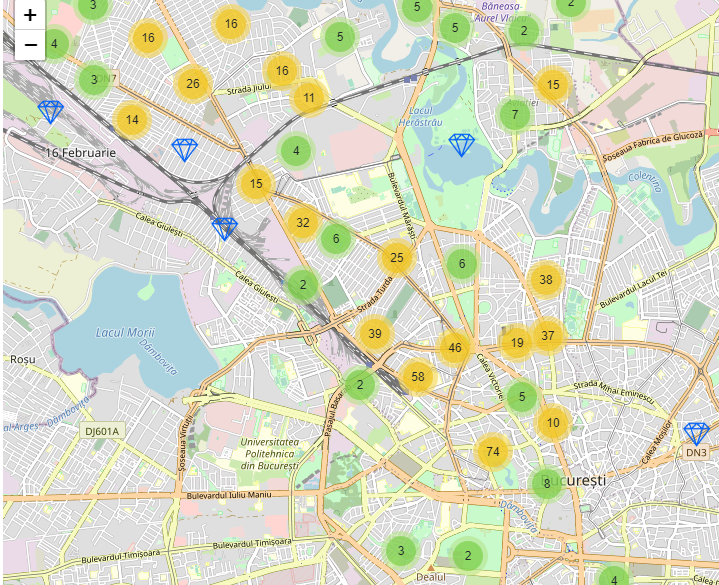The height and width of the screenshot is (585, 719).
Task: Click the zoom out minus button
Action: 30,45
